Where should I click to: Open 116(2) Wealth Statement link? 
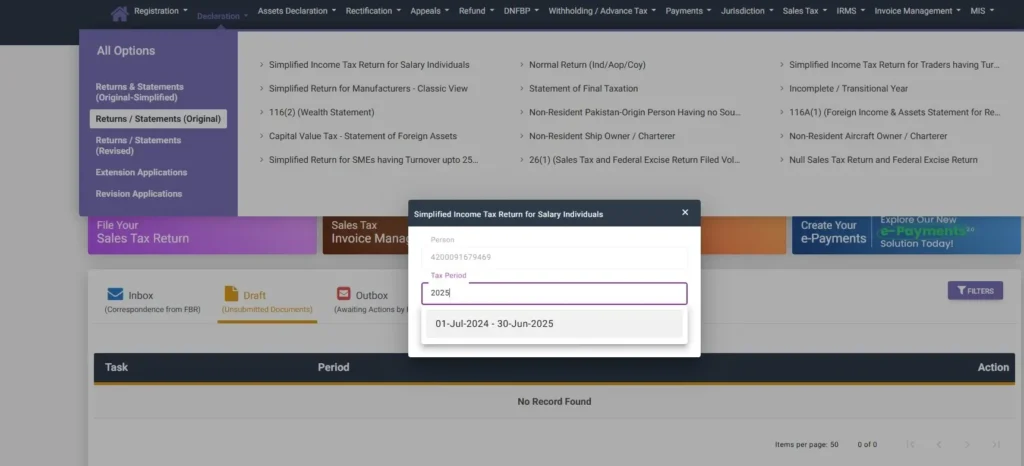pos(321,112)
